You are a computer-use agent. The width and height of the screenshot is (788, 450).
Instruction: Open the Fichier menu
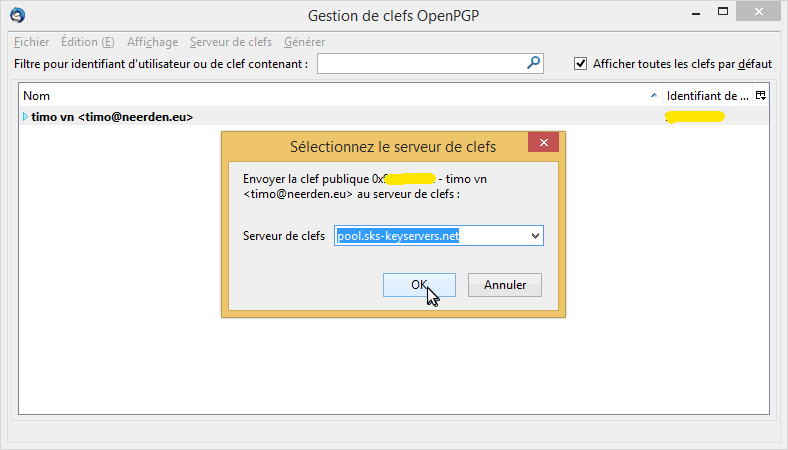[32, 42]
